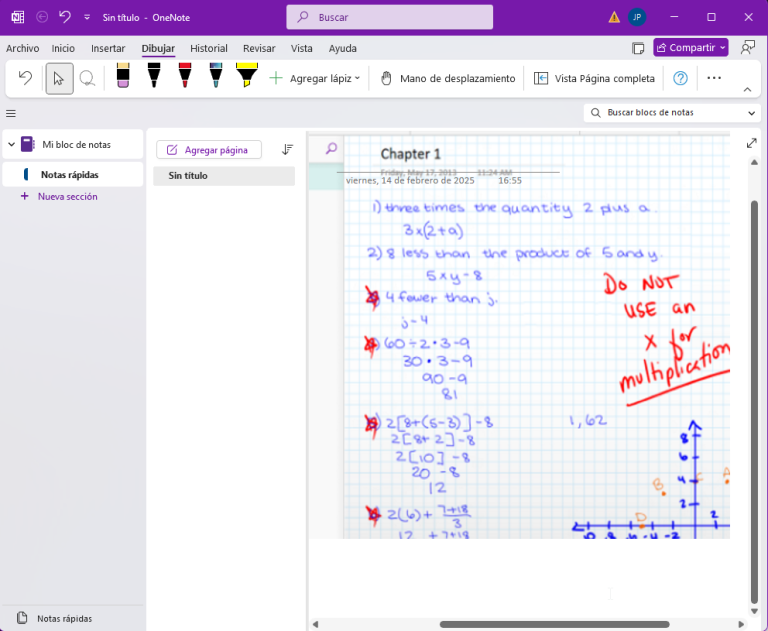Click the Agregar página button
The image size is (768, 631).
click(x=208, y=150)
